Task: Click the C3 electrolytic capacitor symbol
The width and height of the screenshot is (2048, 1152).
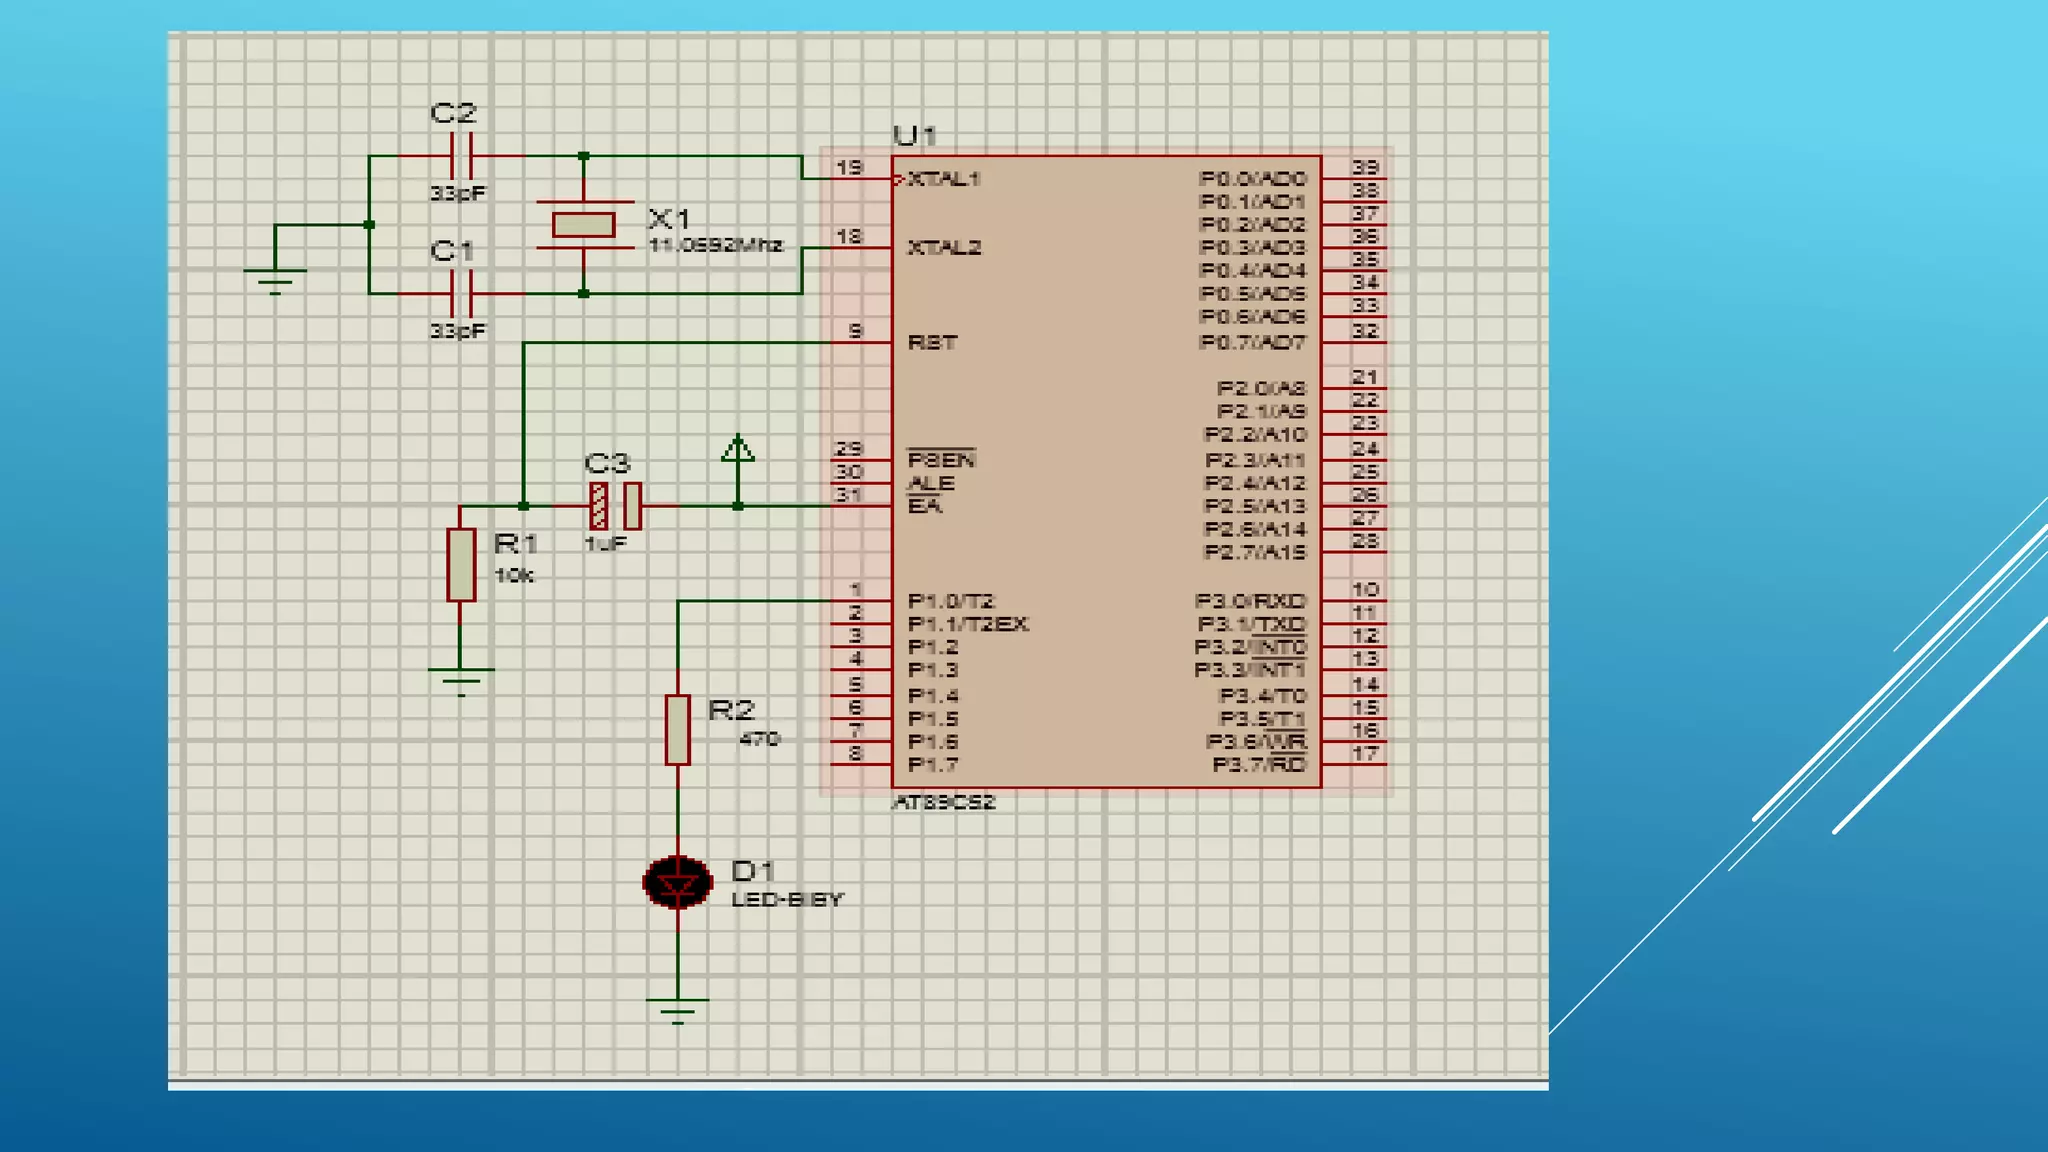Action: click(x=615, y=506)
